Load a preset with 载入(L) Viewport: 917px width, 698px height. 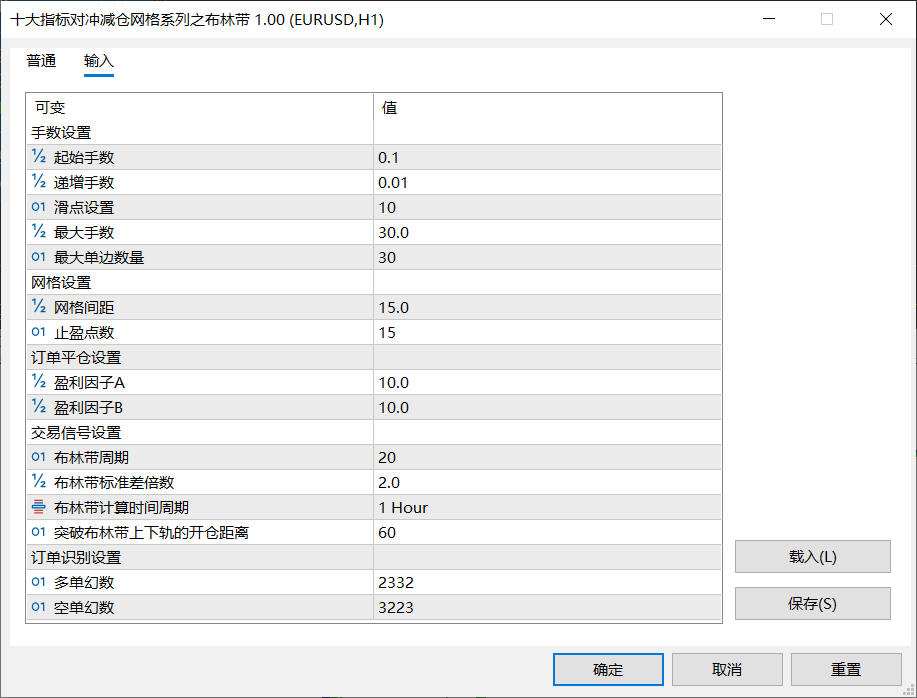click(812, 557)
